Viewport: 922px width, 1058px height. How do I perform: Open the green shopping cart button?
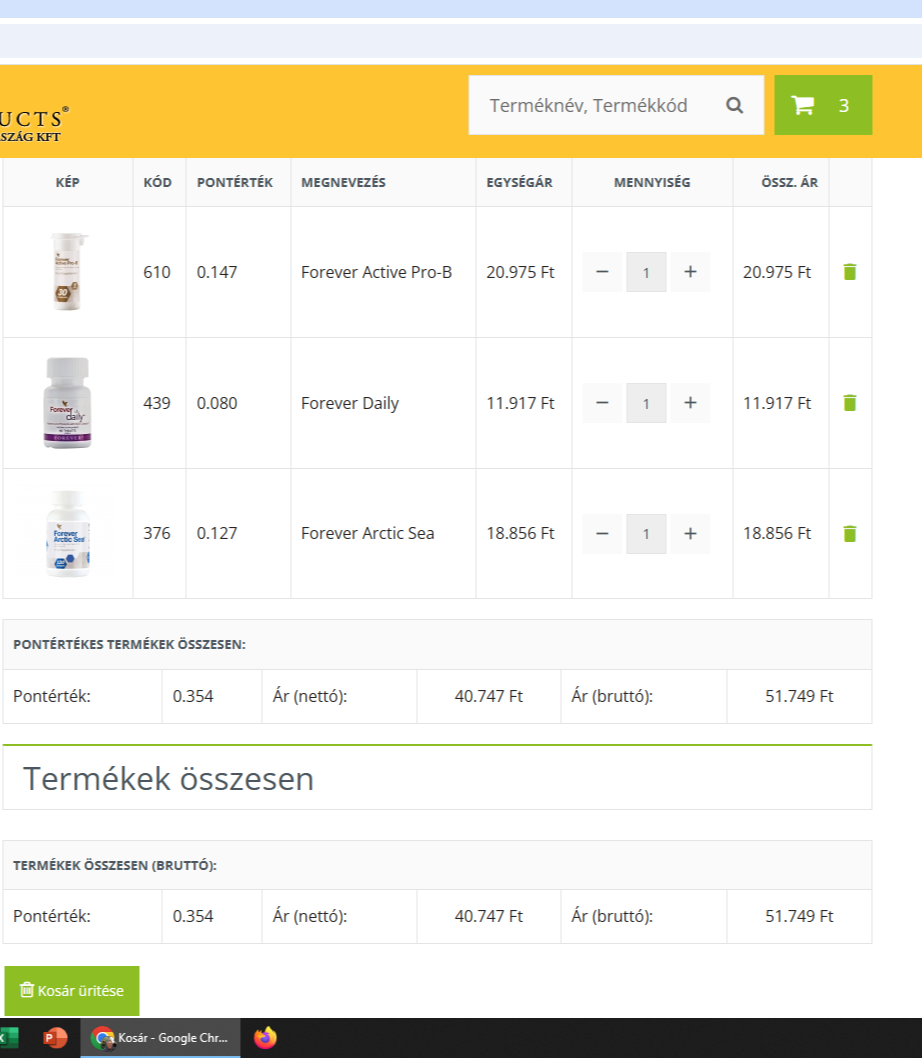[822, 105]
